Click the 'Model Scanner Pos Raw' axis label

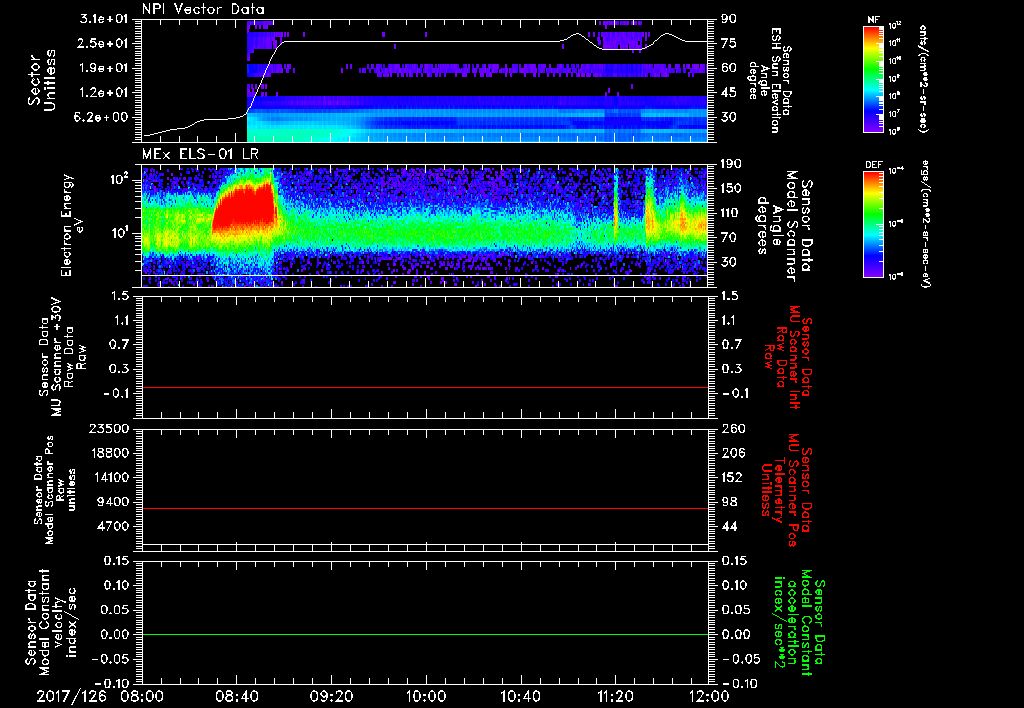click(x=55, y=490)
